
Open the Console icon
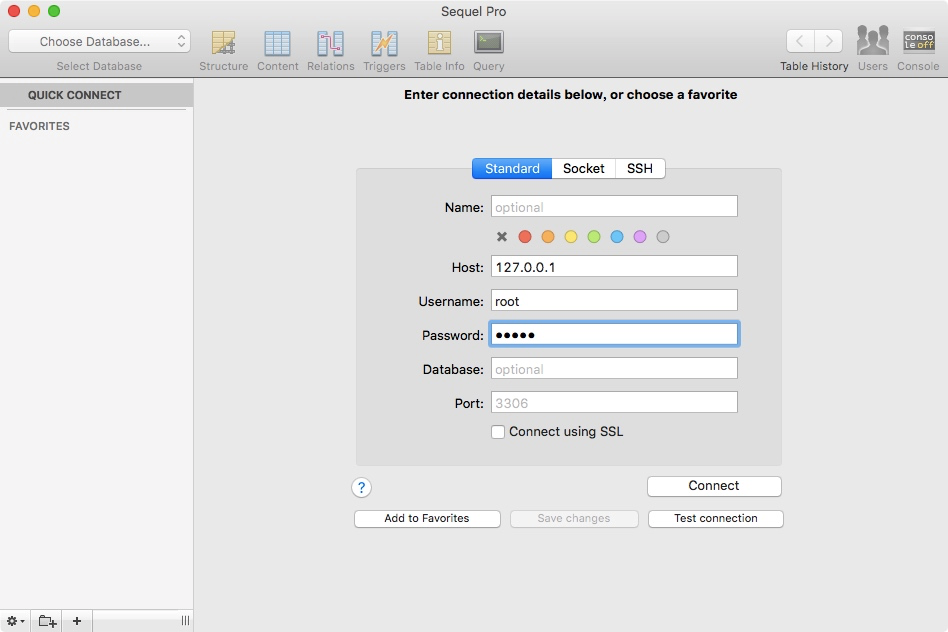(x=918, y=41)
